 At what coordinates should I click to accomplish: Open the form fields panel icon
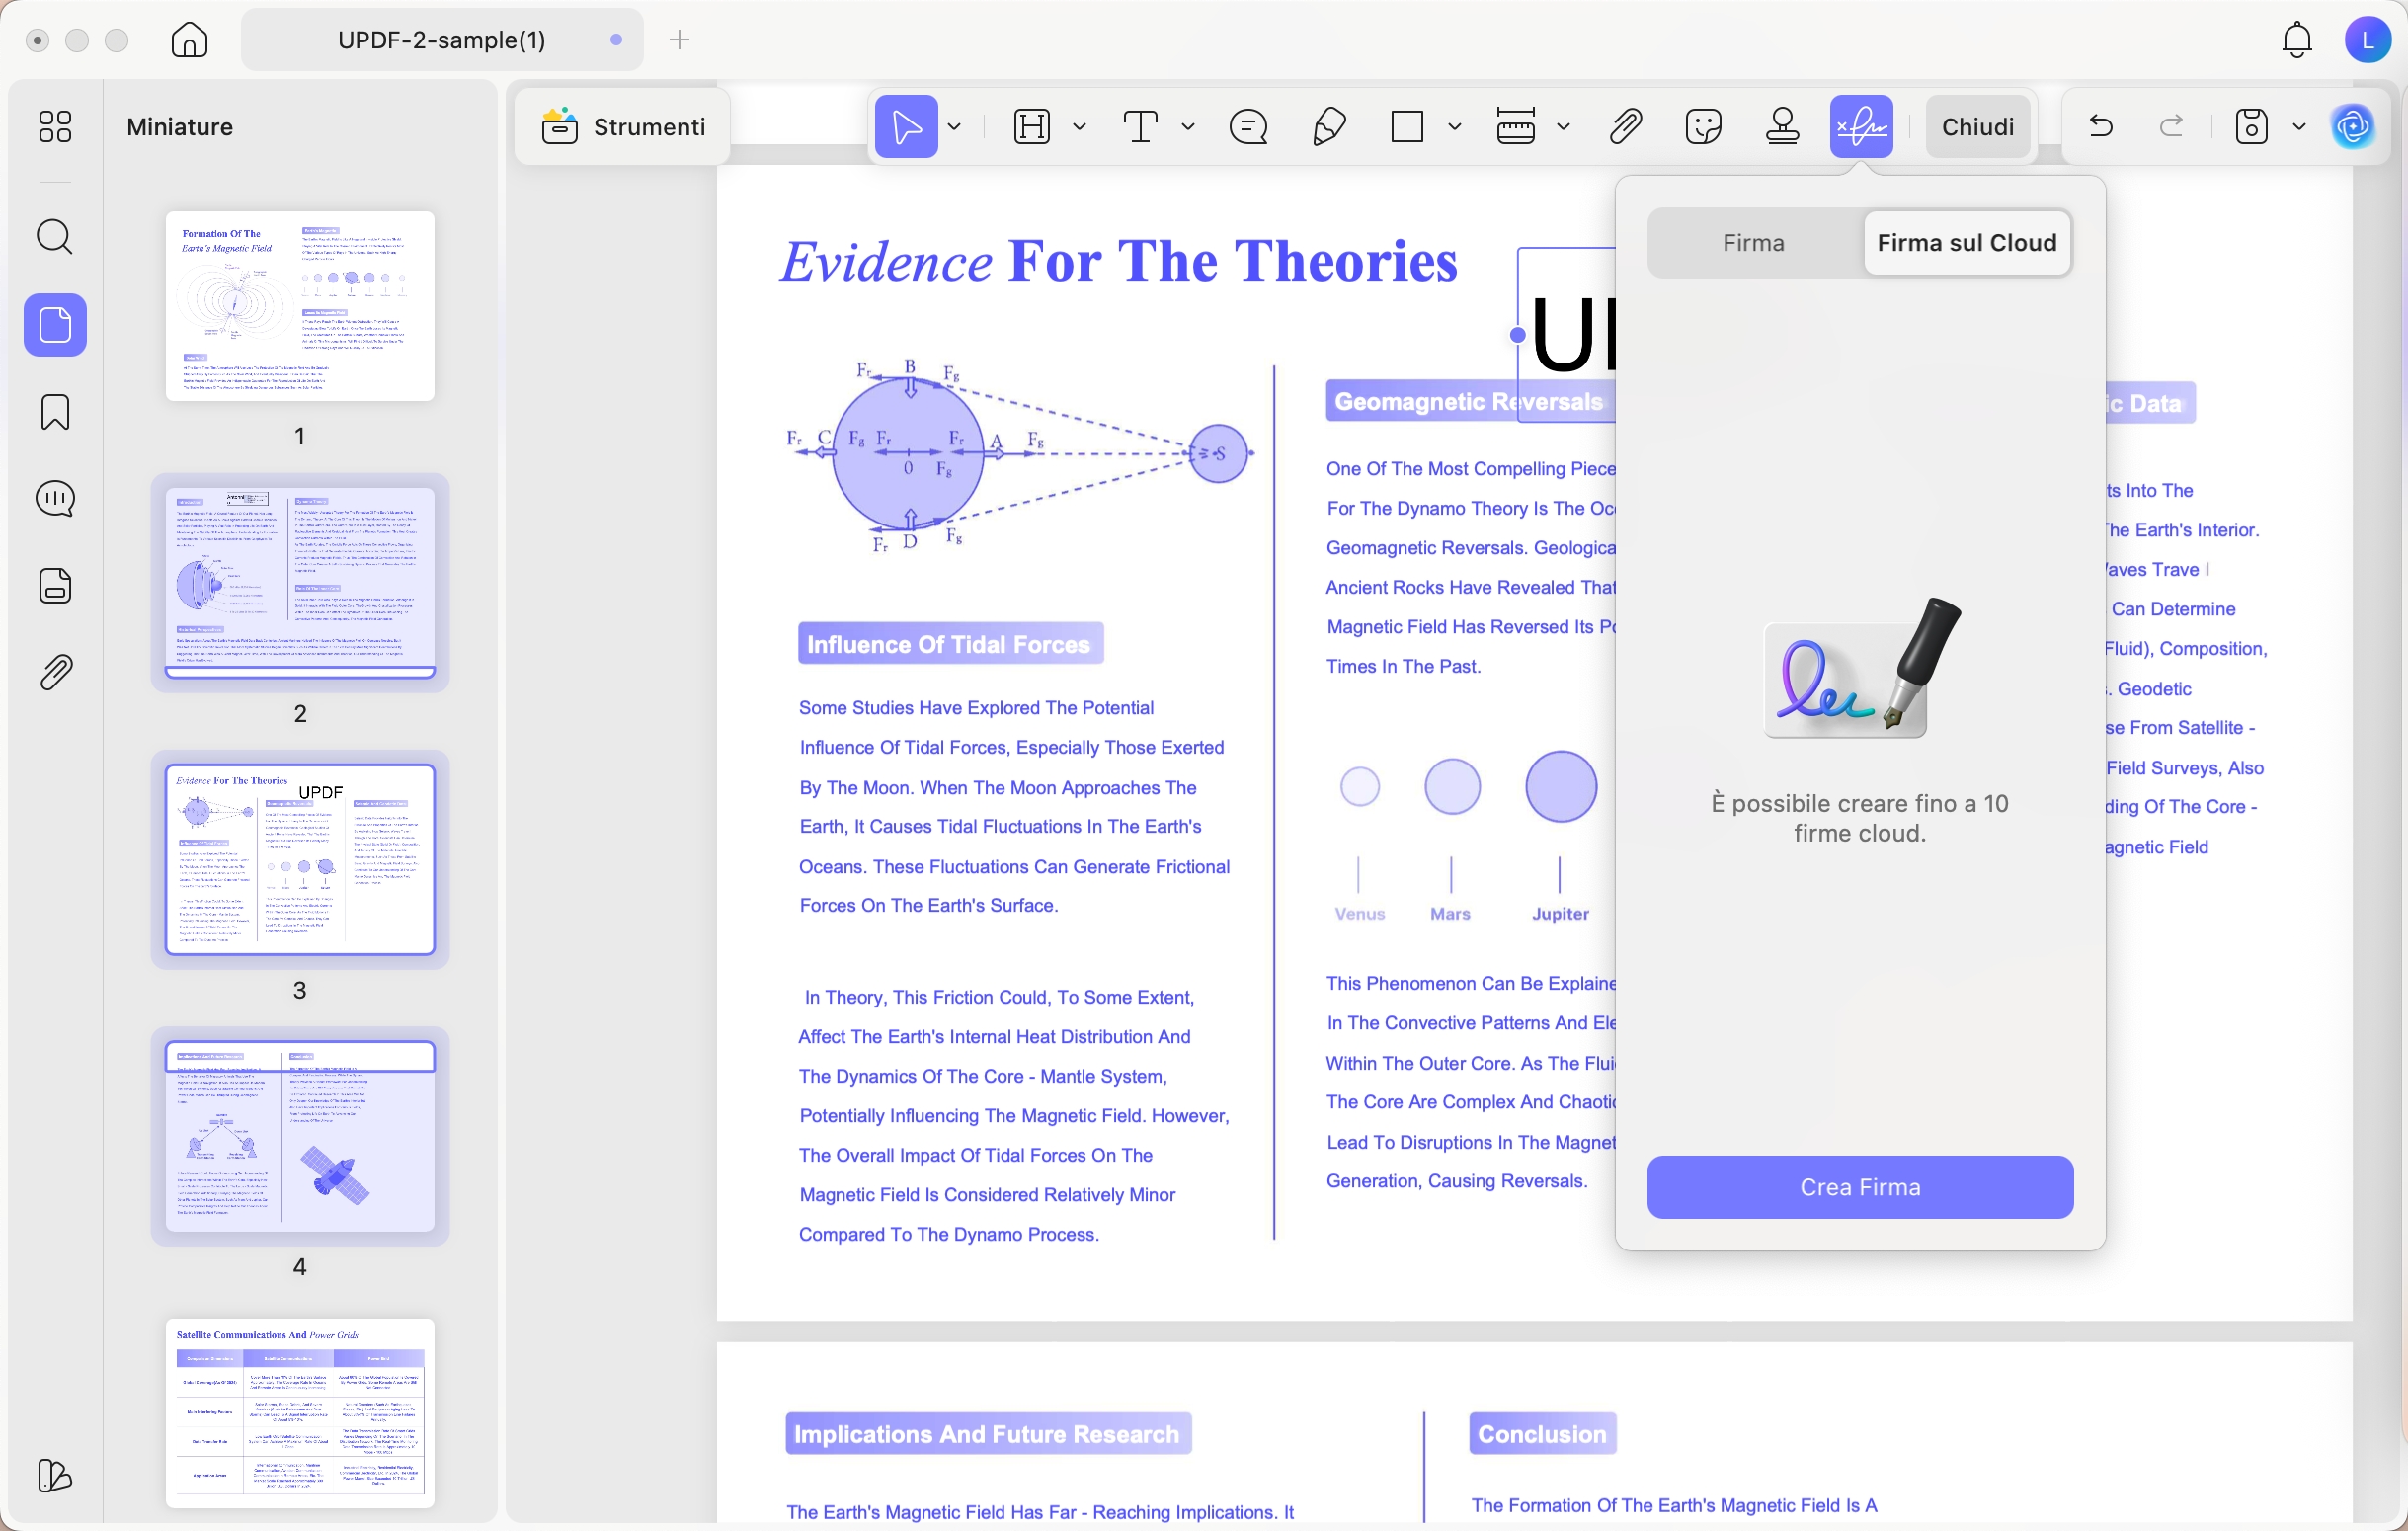click(55, 586)
